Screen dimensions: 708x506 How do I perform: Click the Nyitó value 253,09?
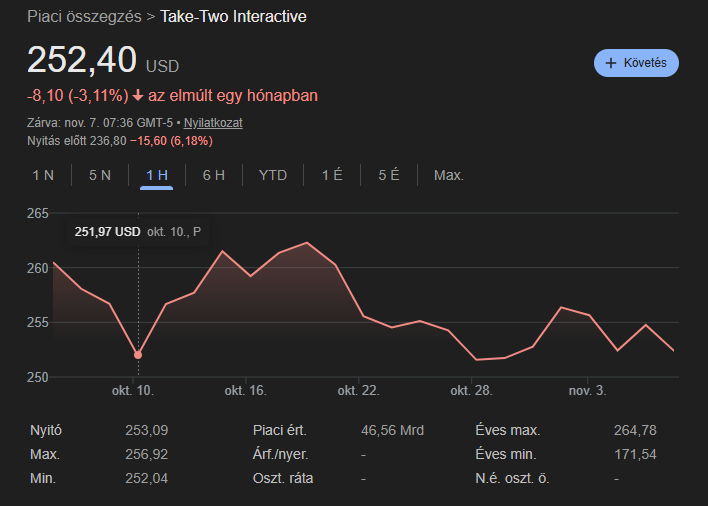146,431
